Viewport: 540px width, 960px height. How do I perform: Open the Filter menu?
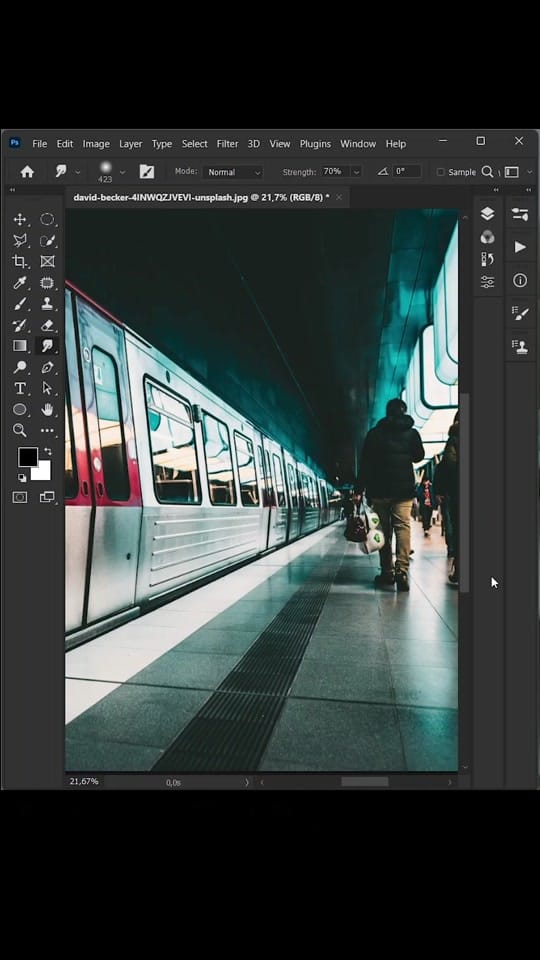227,144
